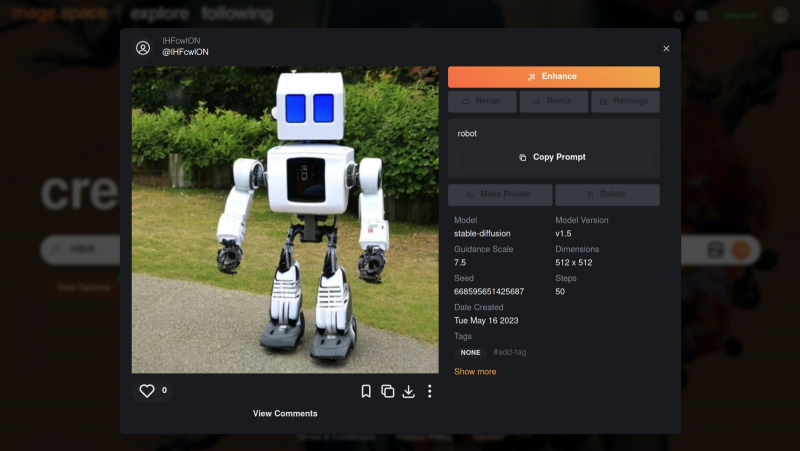Viewport: 800px width, 451px height.
Task: Like the robot image with the heart icon
Action: point(147,391)
